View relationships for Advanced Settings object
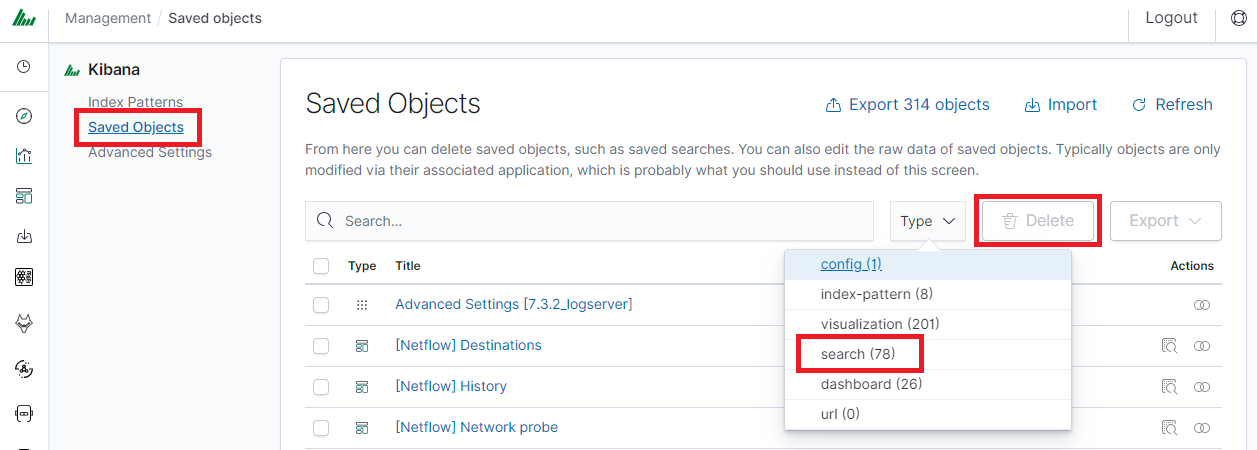The width and height of the screenshot is (1257, 450). point(1202,304)
